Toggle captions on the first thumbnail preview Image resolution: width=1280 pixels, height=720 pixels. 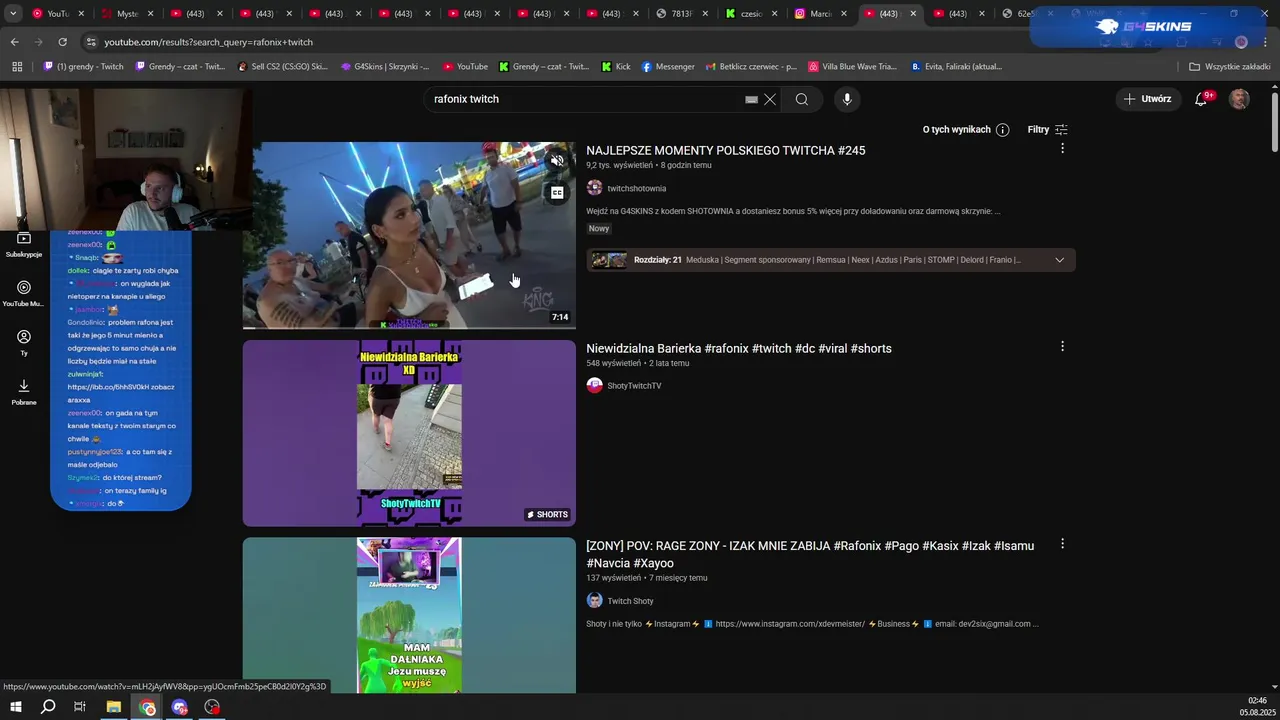[557, 193]
